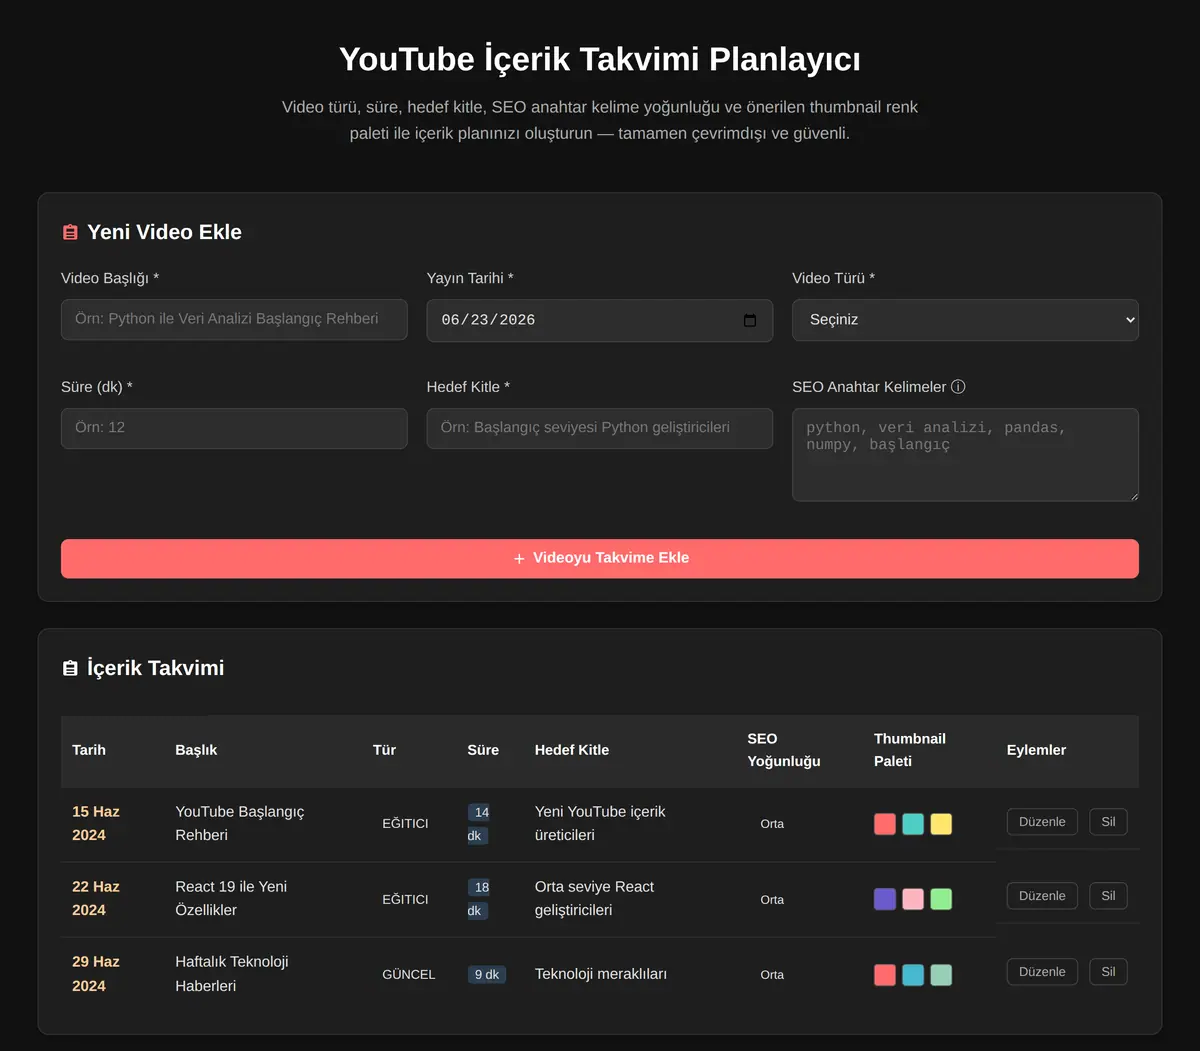This screenshot has height=1051, width=1200.
Task: Click purple swatch in React 19 row
Action: click(x=885, y=899)
